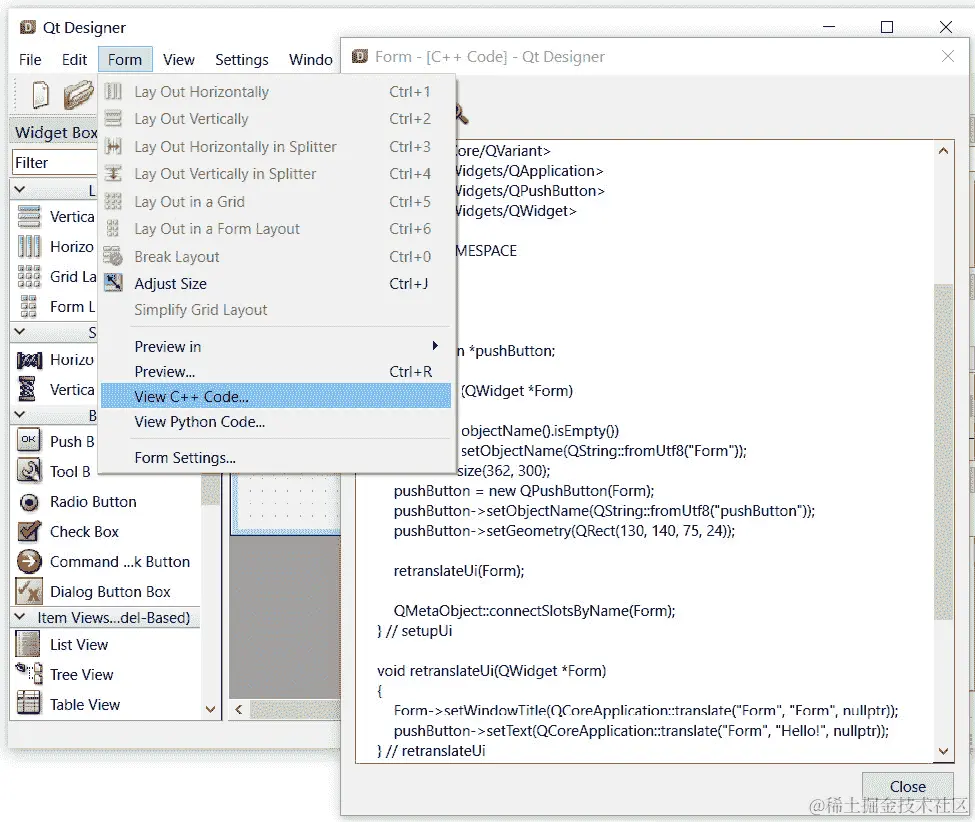This screenshot has height=822, width=975.
Task: Select the Push Button widget icon
Action: [x=29, y=440]
